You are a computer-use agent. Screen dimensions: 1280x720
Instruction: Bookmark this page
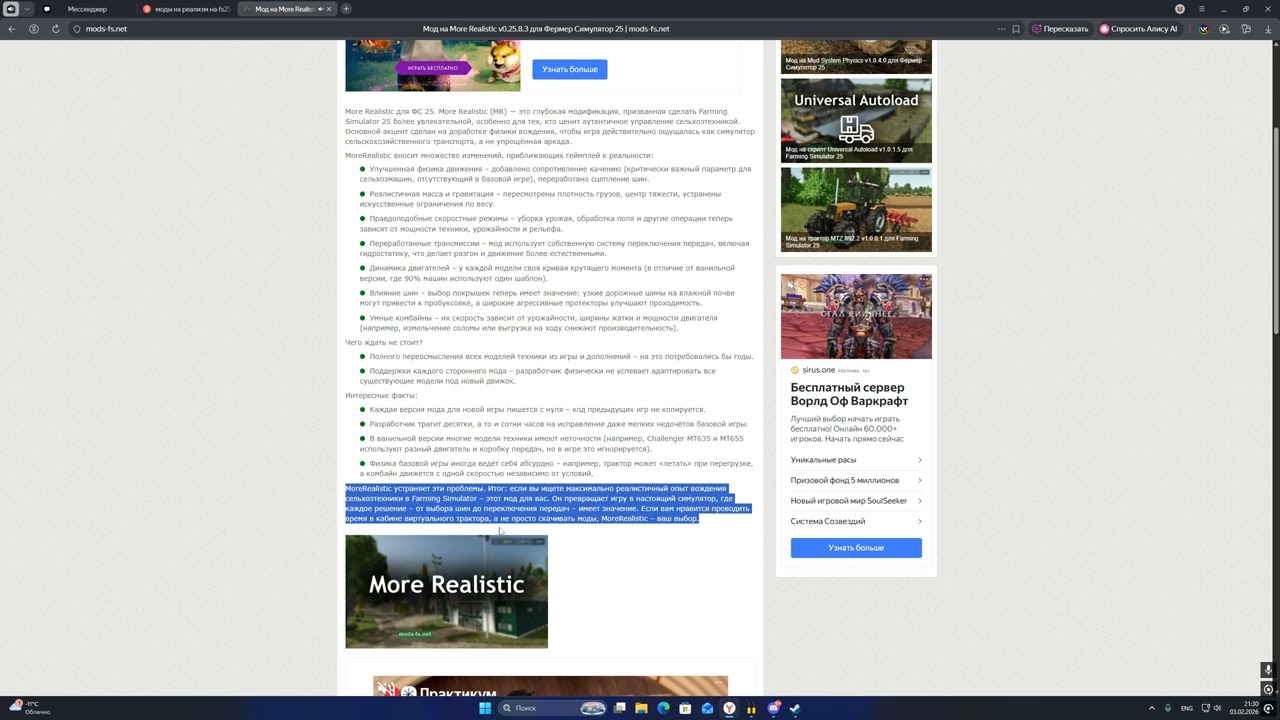(1016, 29)
